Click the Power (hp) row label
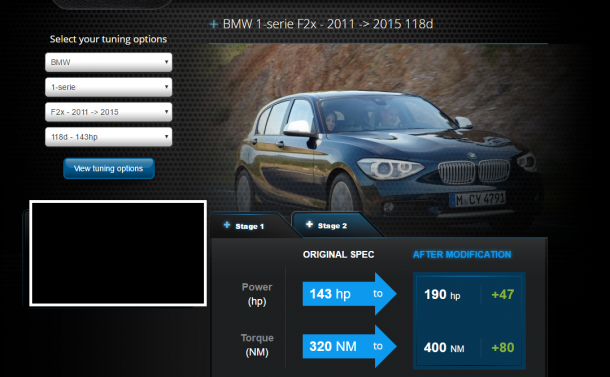 (257, 294)
